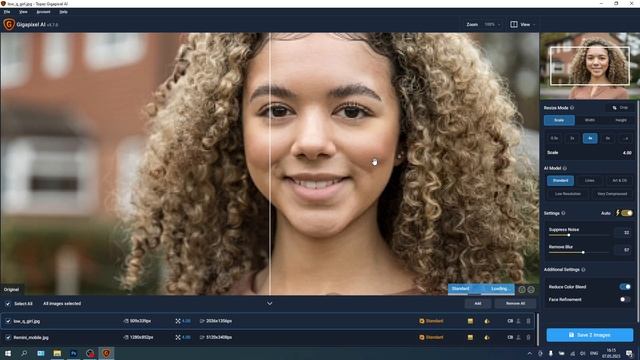Show hidden system tray icons

pyautogui.click(x=529, y=353)
